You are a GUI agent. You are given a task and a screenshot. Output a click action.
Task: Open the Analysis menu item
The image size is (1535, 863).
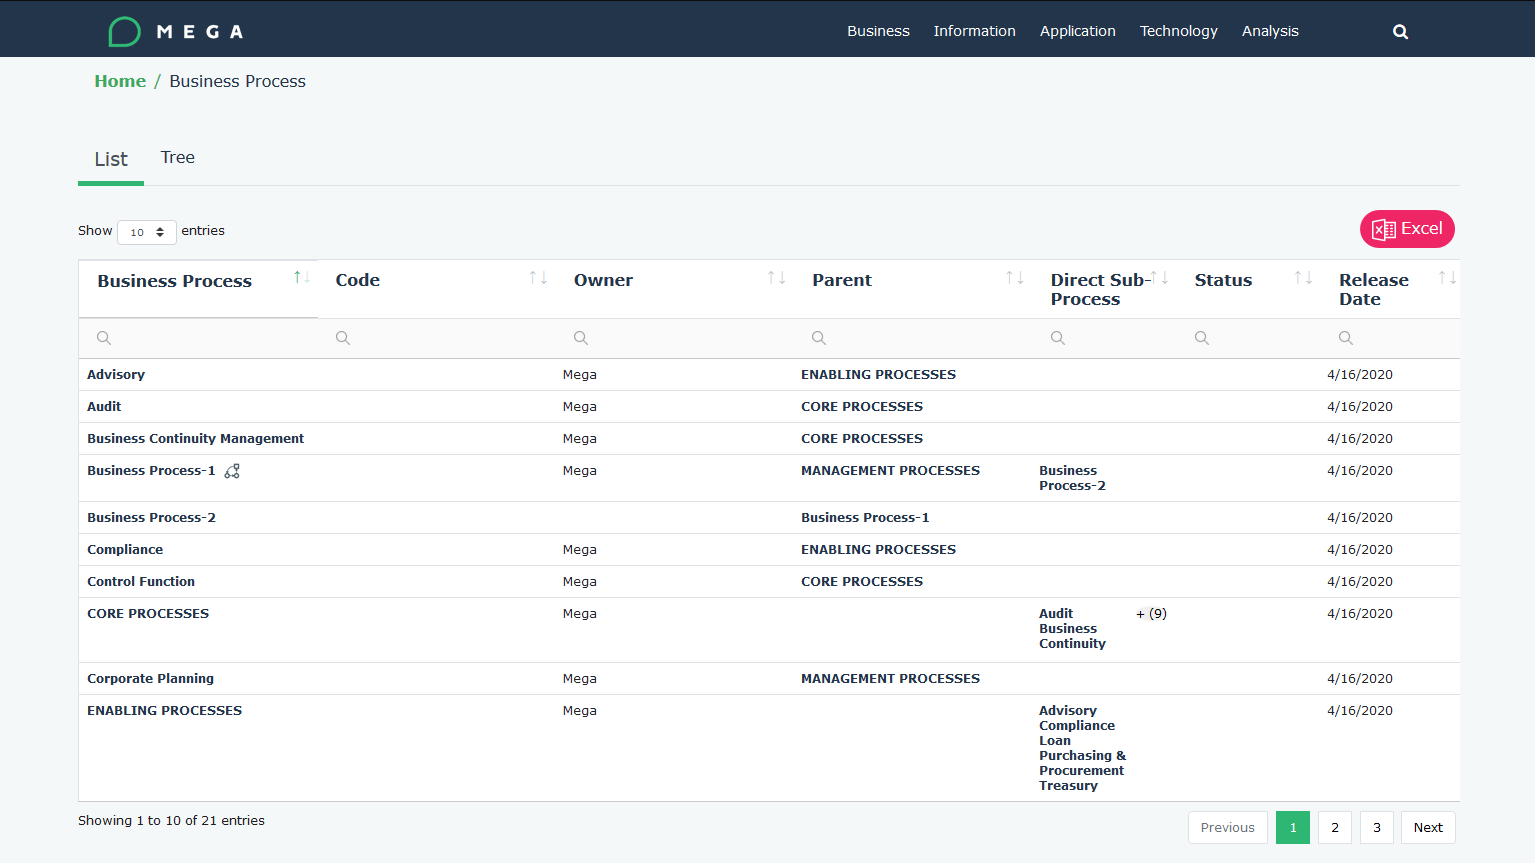[1270, 31]
